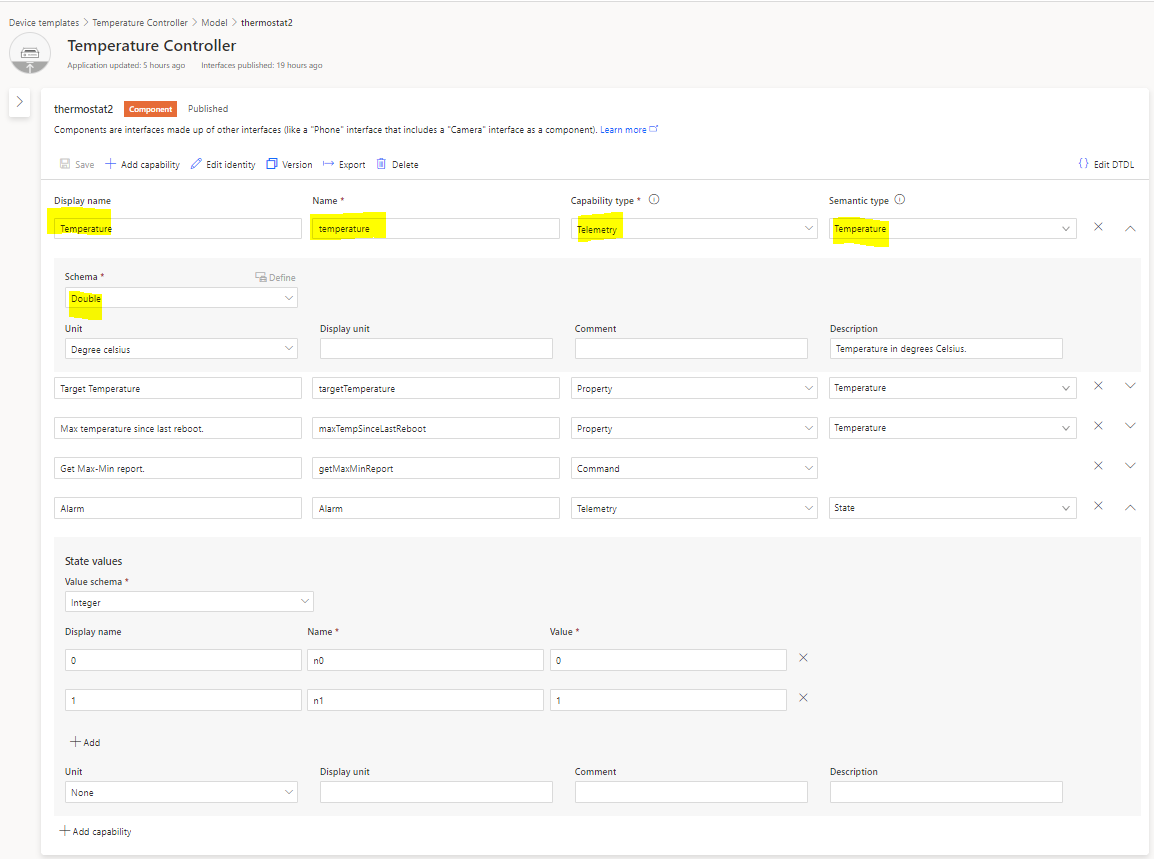Click the Max temperature since last reboot field

(177, 428)
